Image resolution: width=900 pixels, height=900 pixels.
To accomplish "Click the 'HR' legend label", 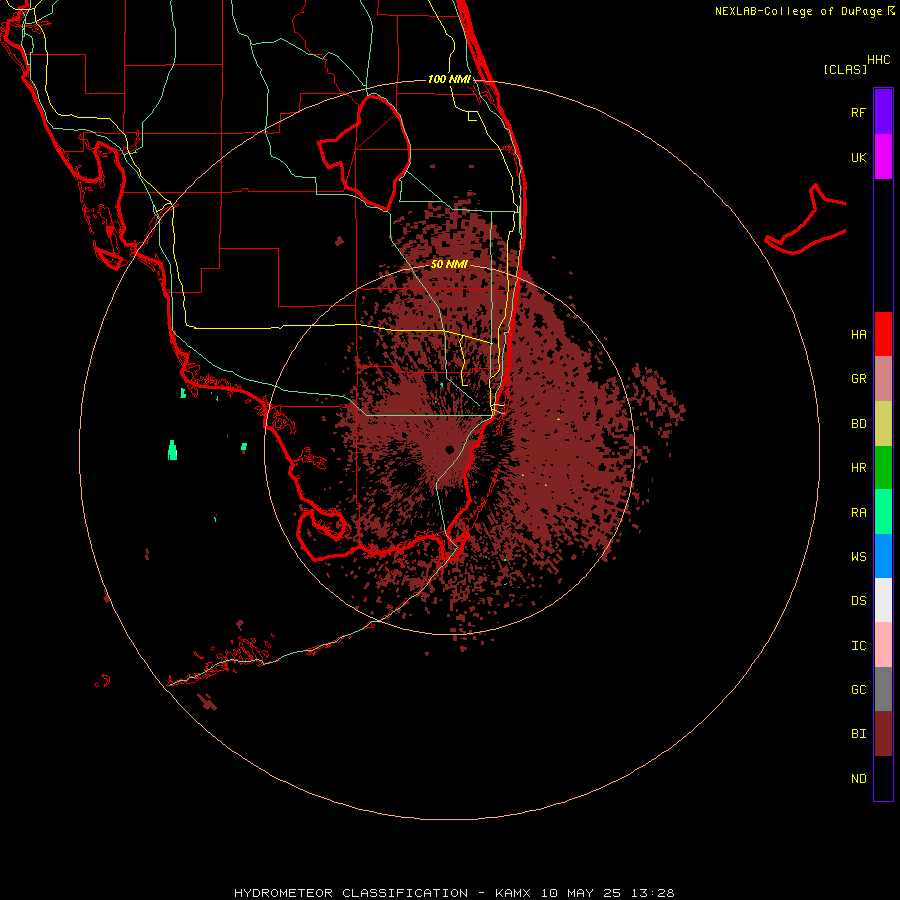I will click(858, 468).
